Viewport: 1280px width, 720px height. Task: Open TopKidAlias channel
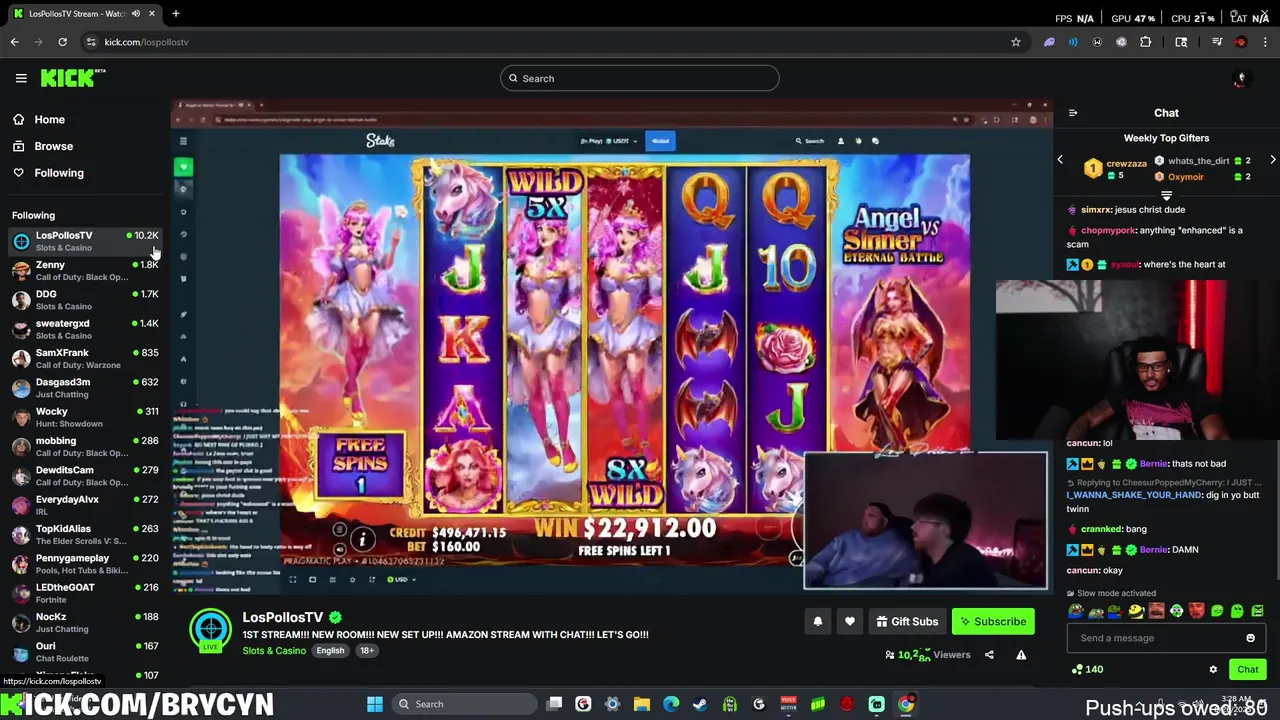point(84,534)
